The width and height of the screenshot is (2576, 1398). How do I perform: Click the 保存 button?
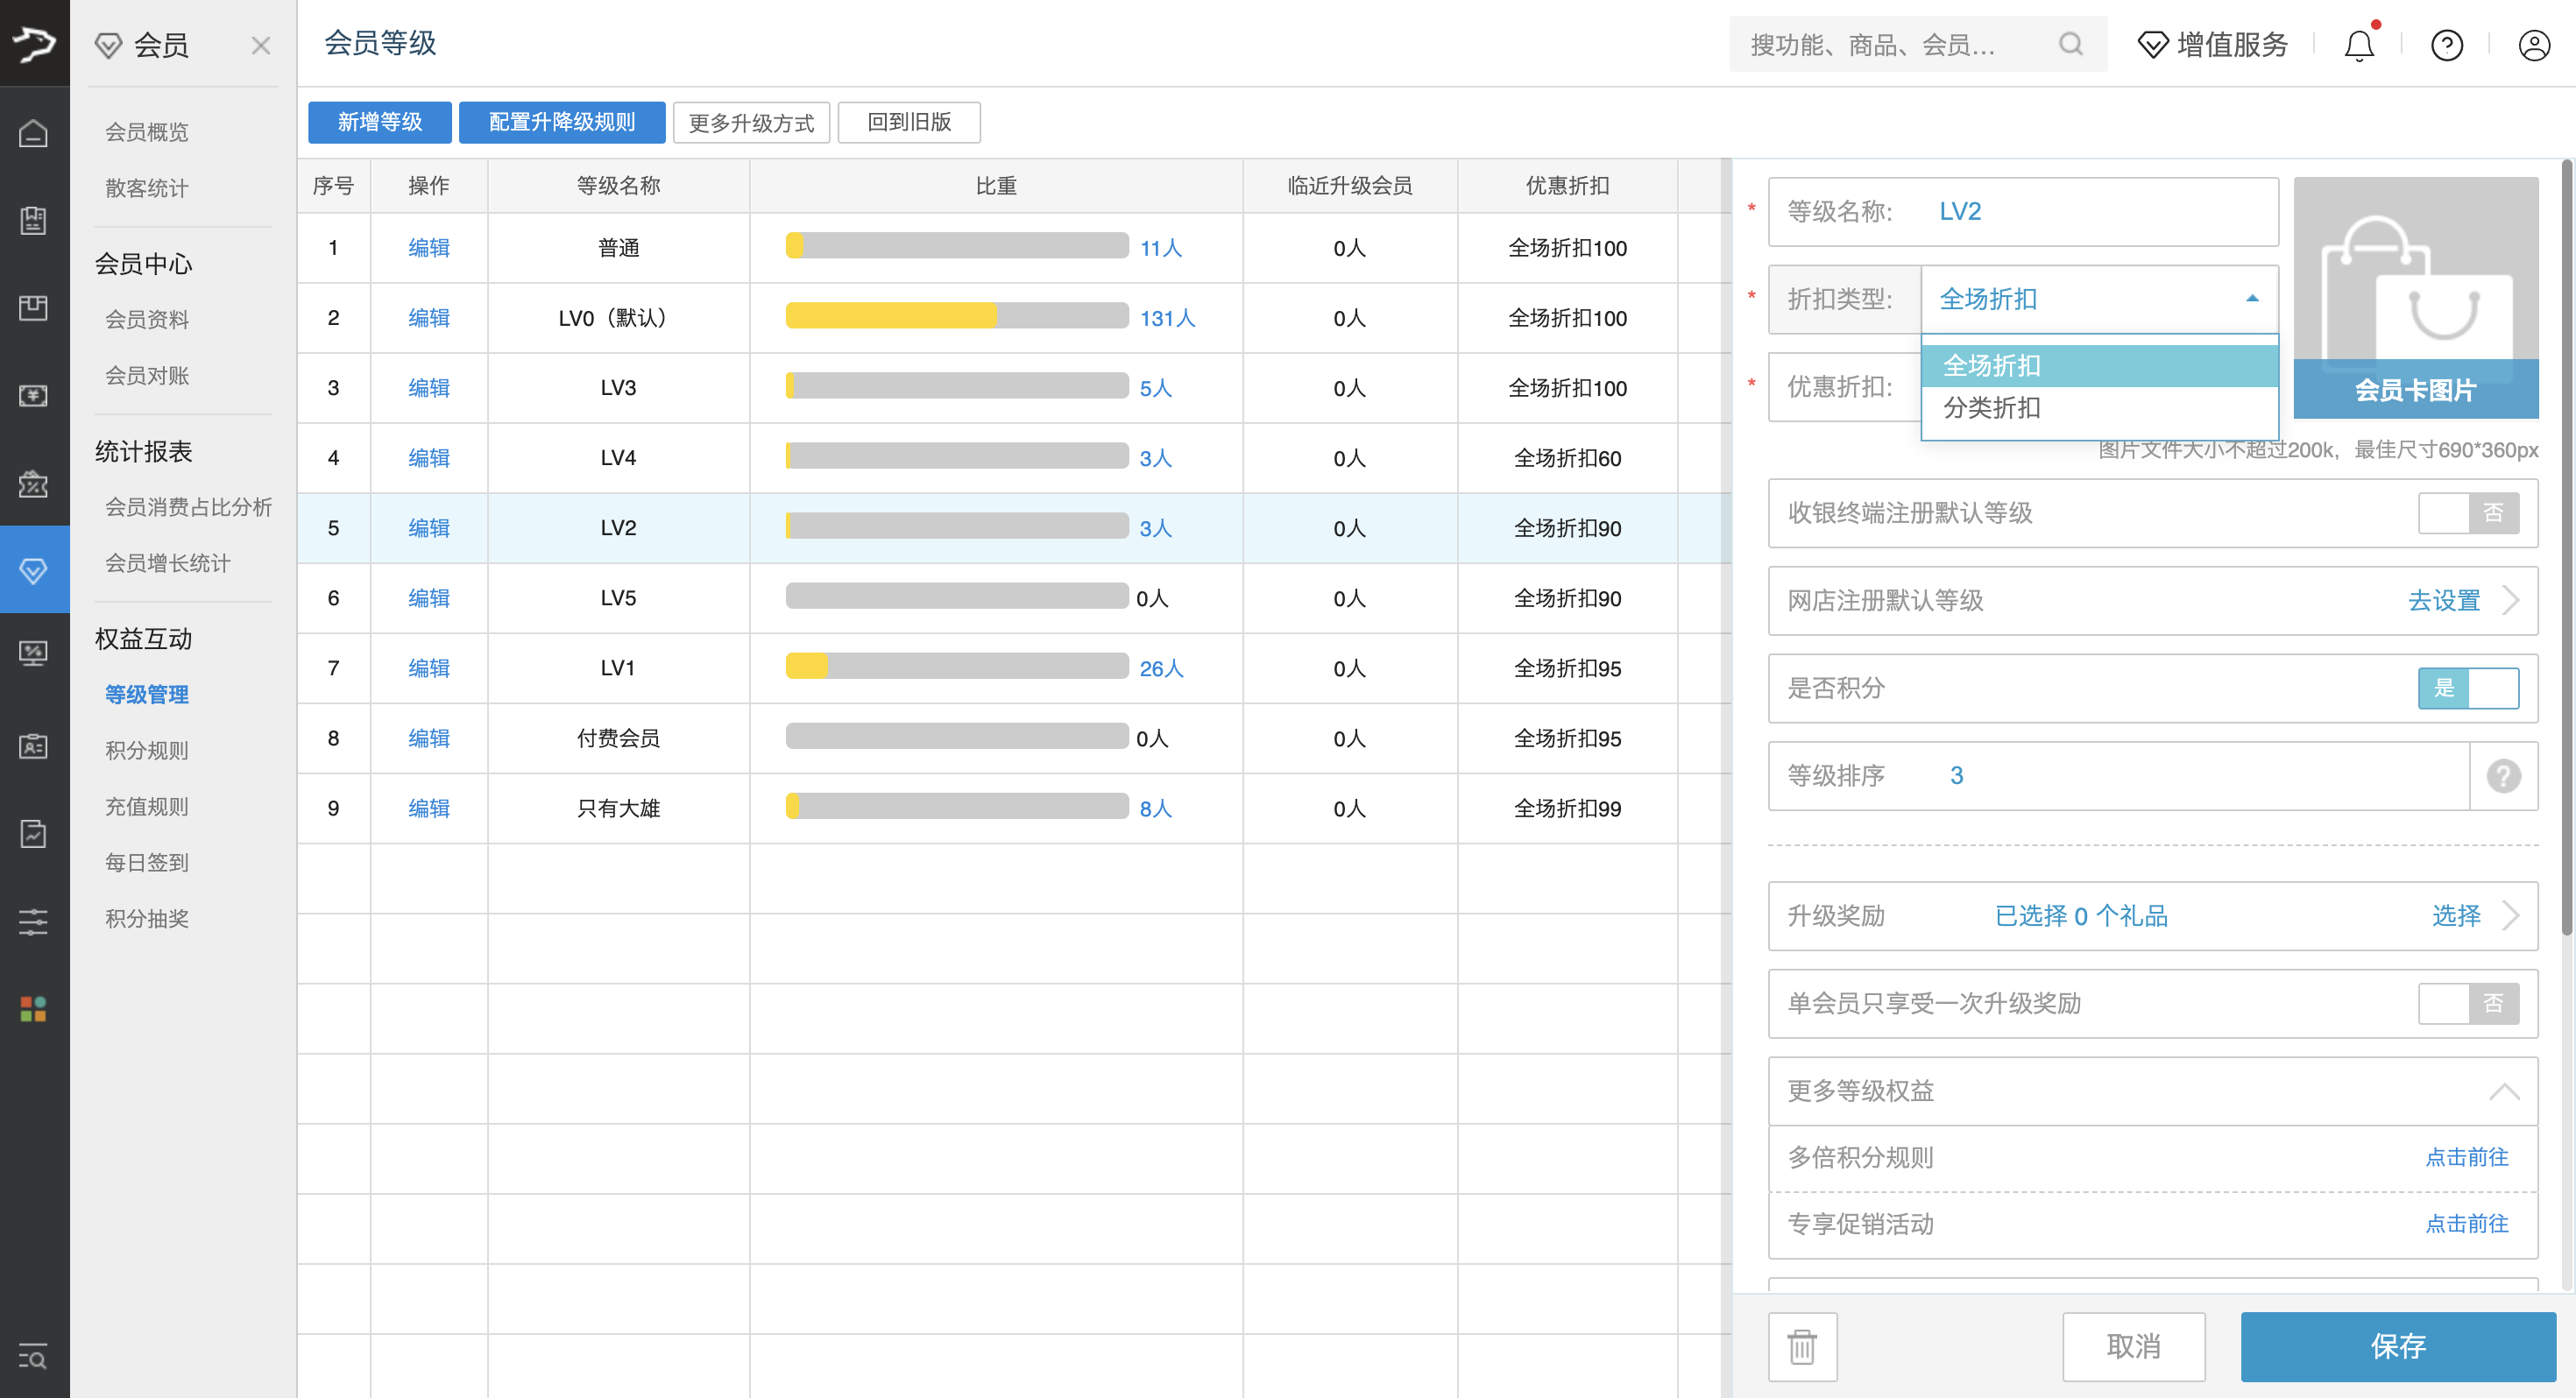[x=2398, y=1346]
